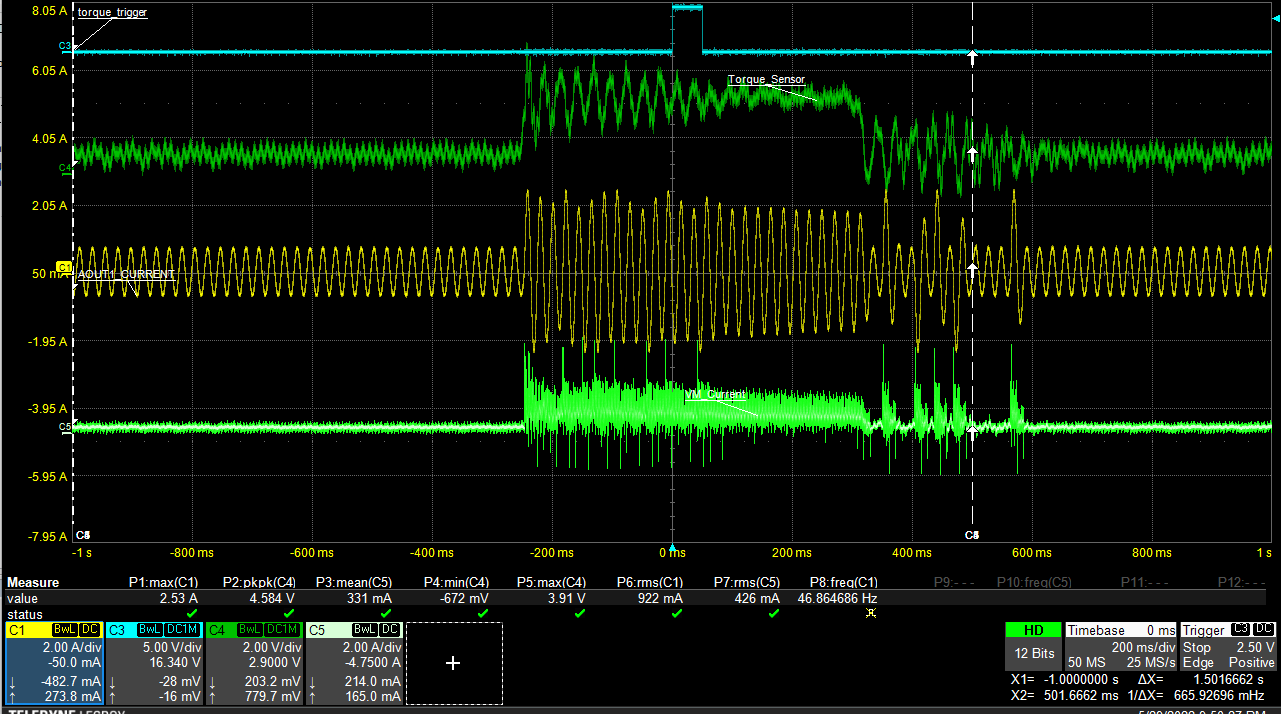Click the plus box to add trace
The image size is (1281, 714).
453,663
